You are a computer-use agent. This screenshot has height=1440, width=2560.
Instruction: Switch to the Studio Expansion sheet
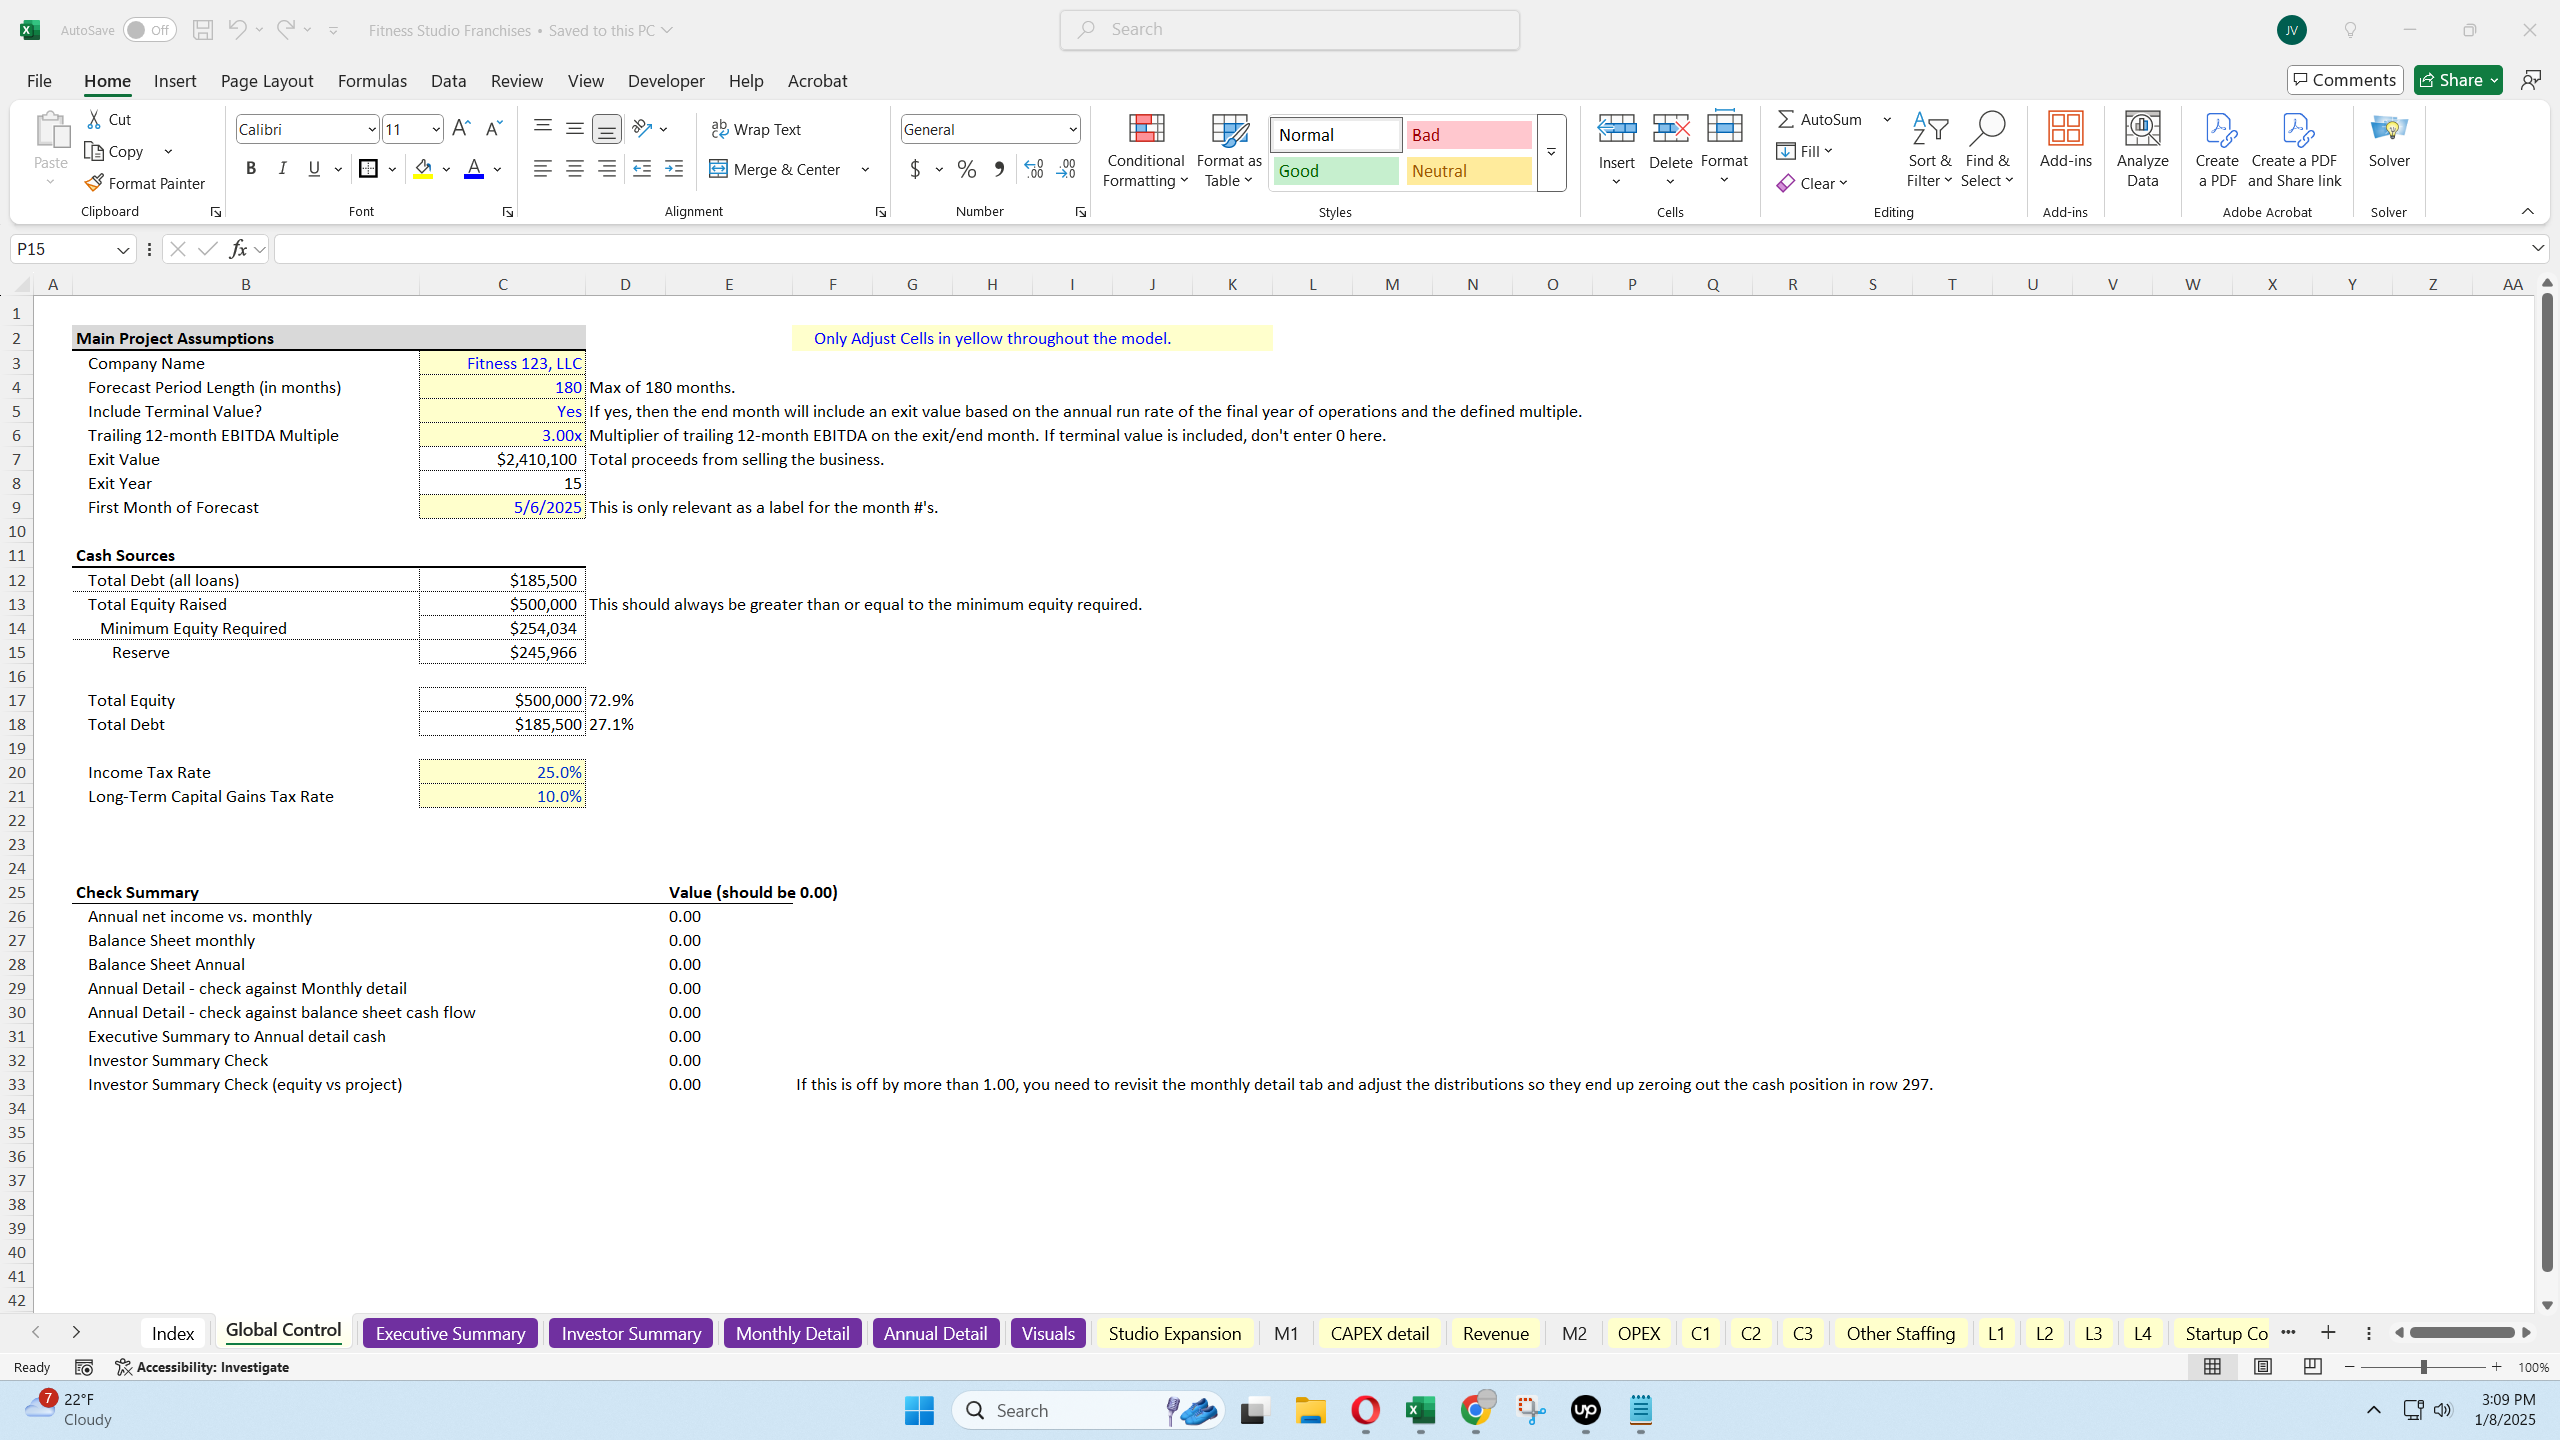point(1174,1333)
